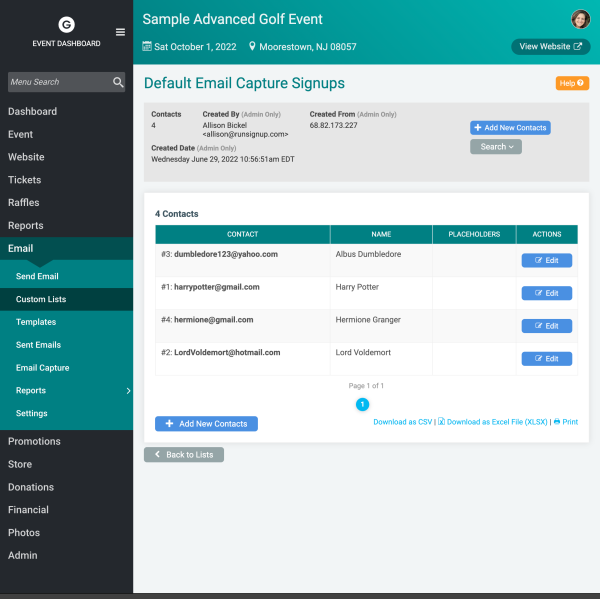Click the GiveSignup G logo
600x599 pixels.
pos(66,25)
